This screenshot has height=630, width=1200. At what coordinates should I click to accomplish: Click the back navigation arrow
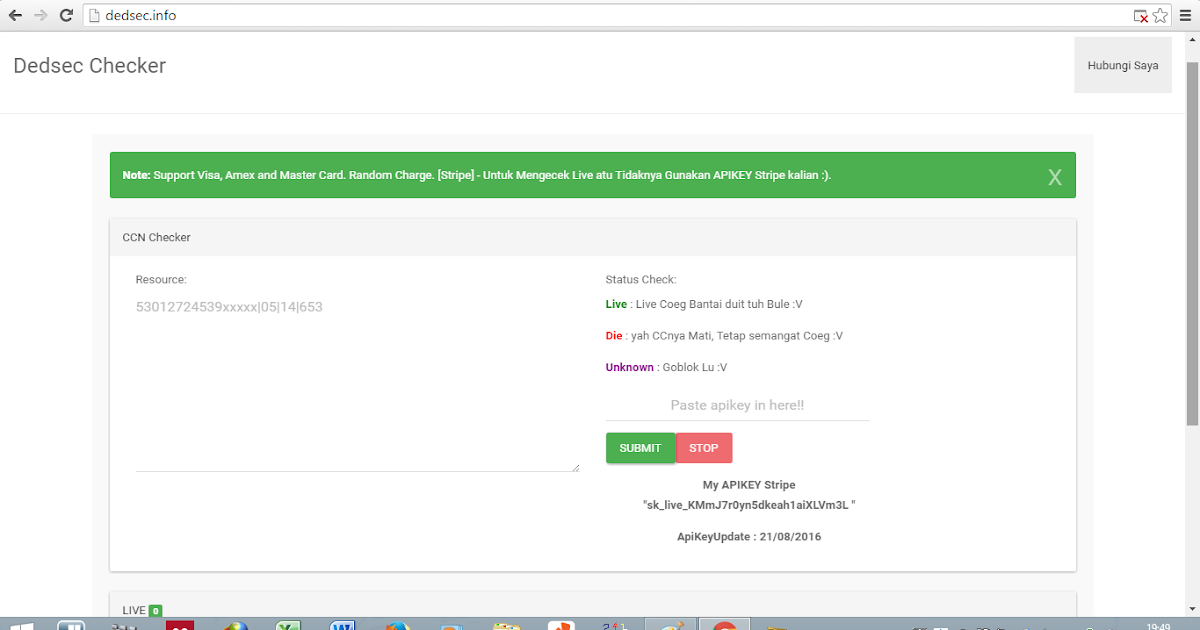[14, 15]
